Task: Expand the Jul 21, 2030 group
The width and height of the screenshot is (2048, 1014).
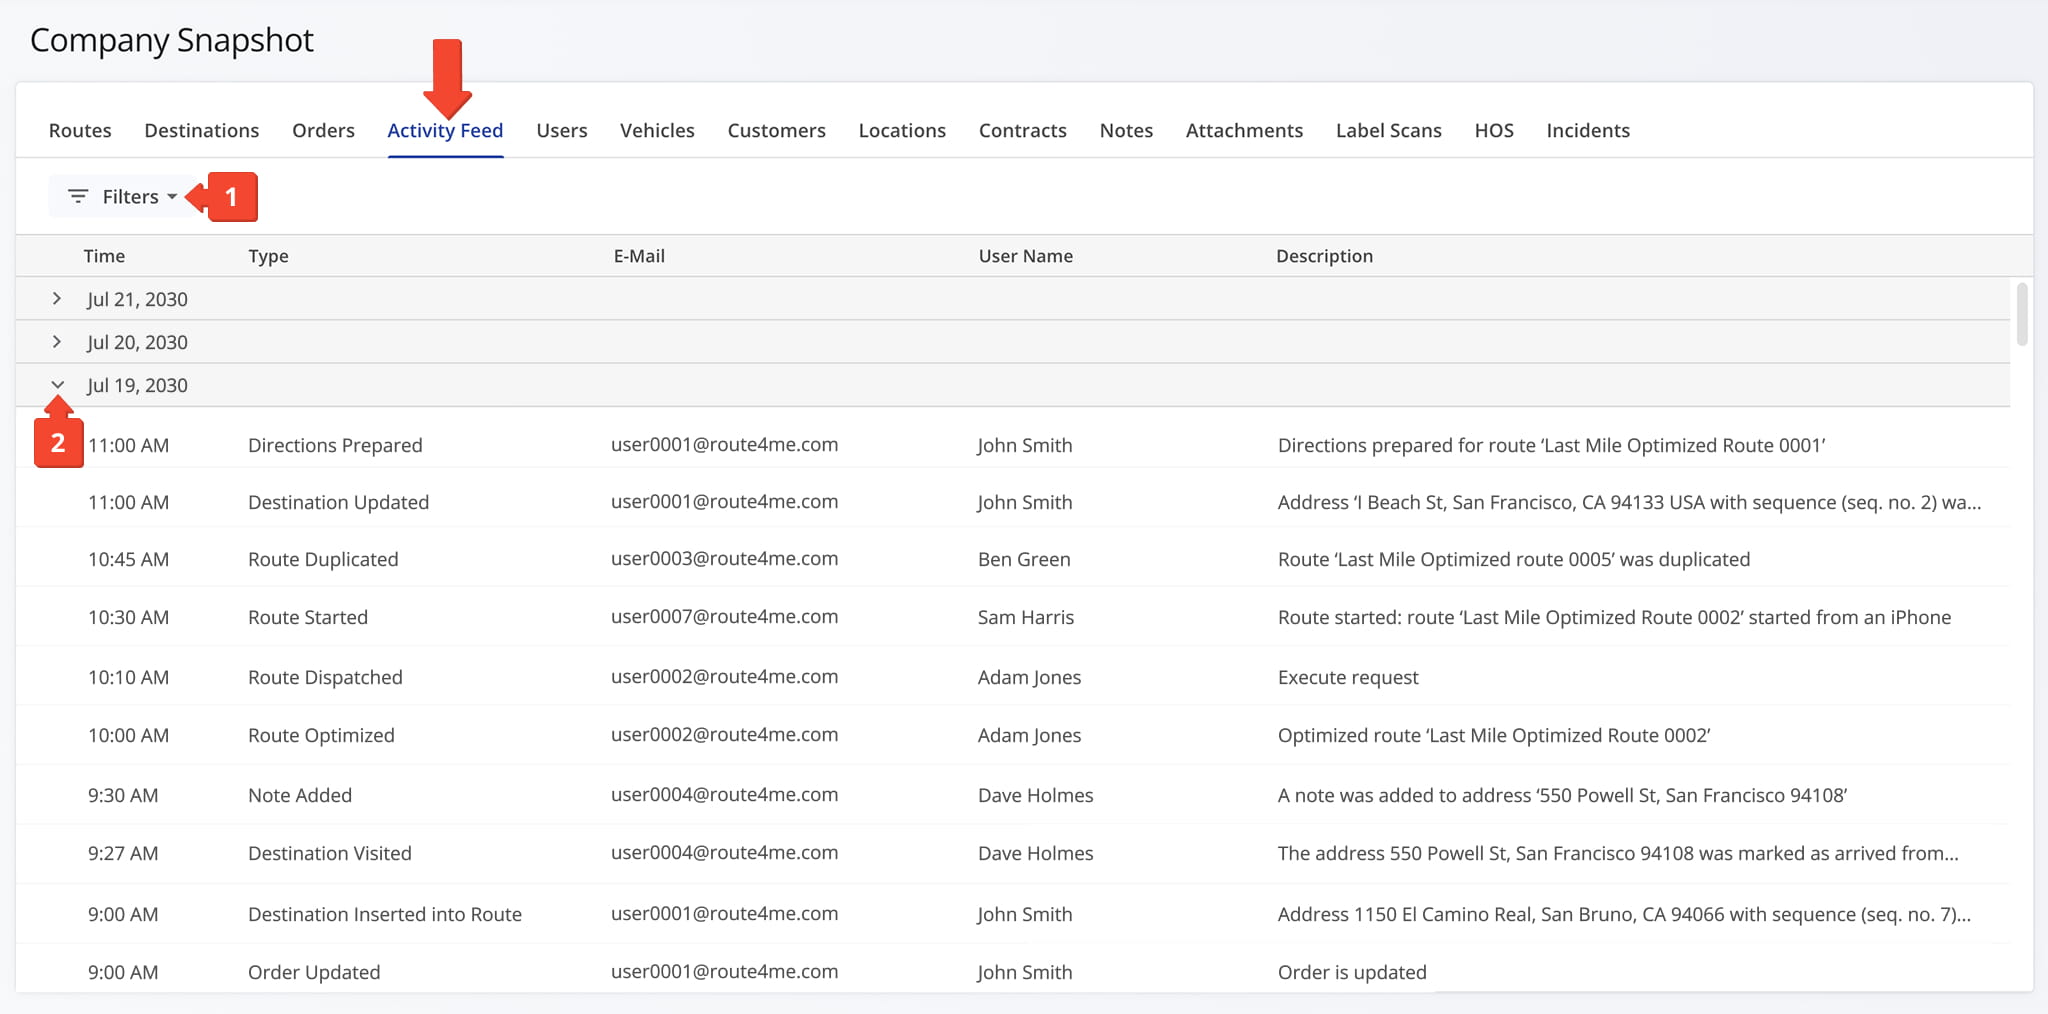Action: [x=57, y=299]
